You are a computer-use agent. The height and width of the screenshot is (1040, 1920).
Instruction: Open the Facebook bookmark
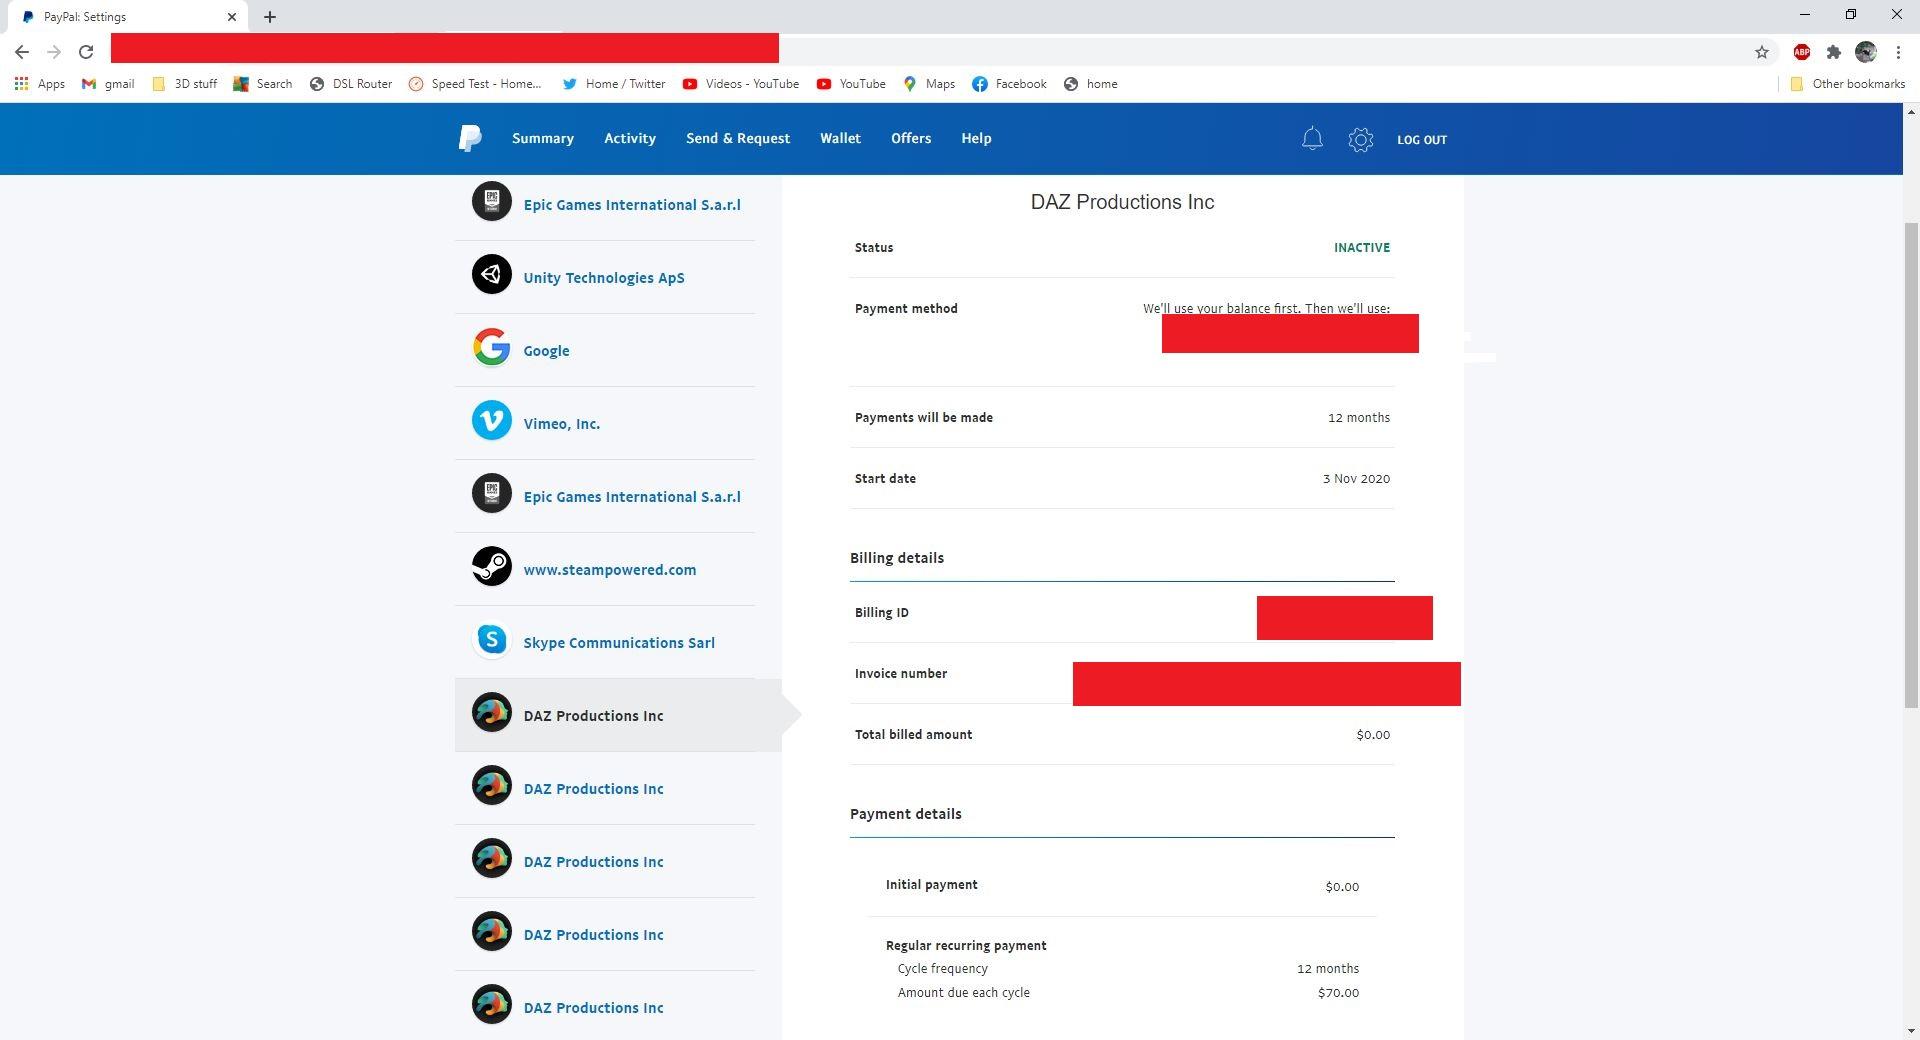click(x=1009, y=84)
